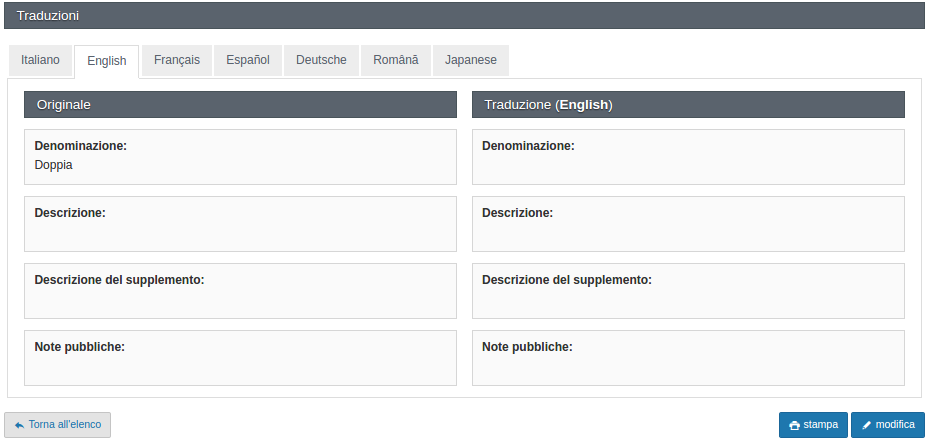Click the original Denominazione box containing Doppia

[x=240, y=157]
